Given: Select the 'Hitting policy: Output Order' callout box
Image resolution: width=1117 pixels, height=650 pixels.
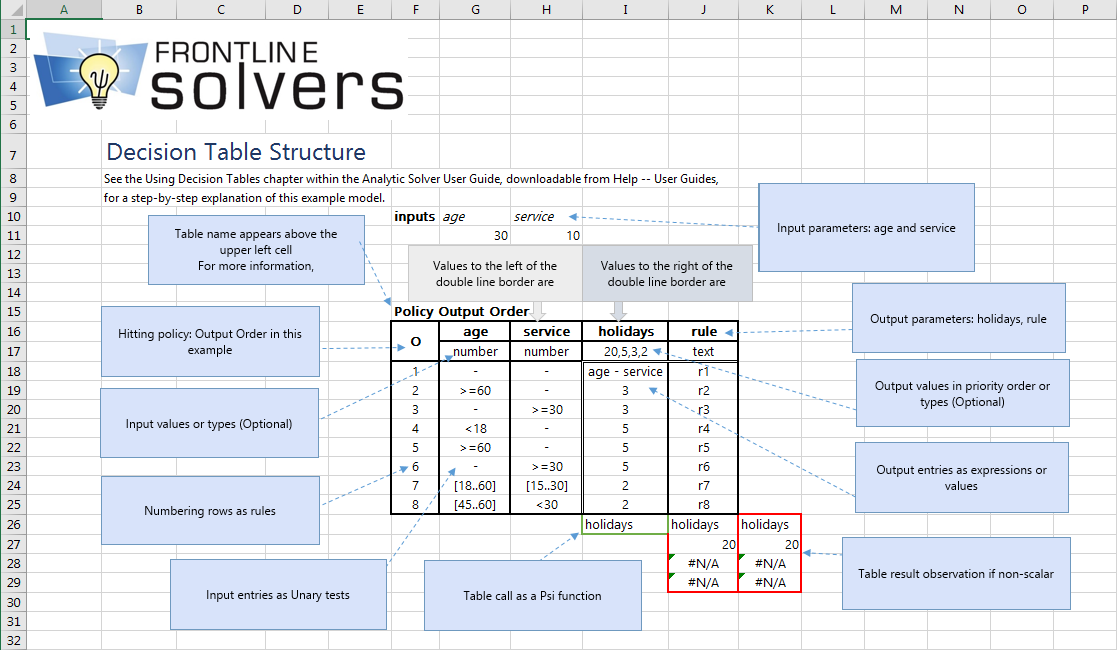Looking at the screenshot, I should click(210, 341).
